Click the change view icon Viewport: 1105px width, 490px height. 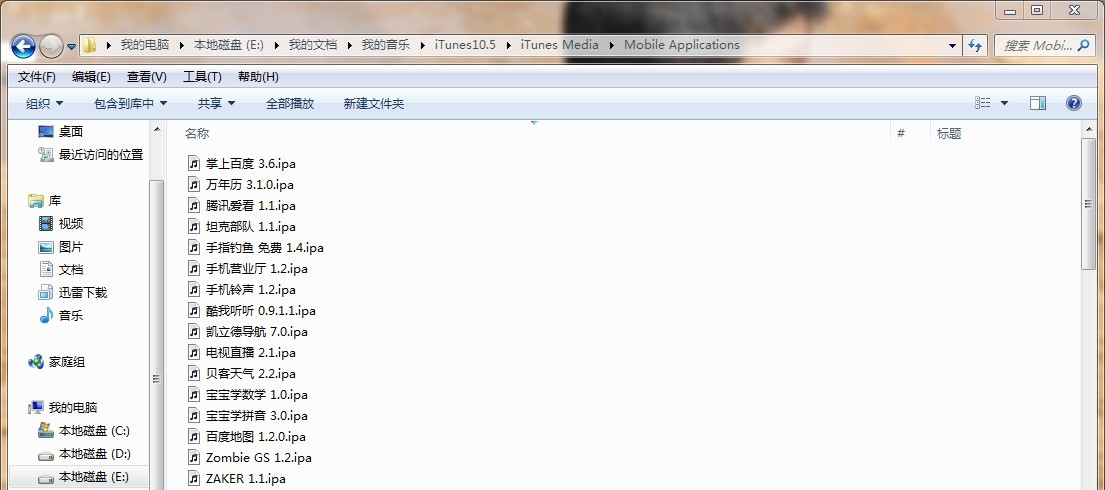983,103
